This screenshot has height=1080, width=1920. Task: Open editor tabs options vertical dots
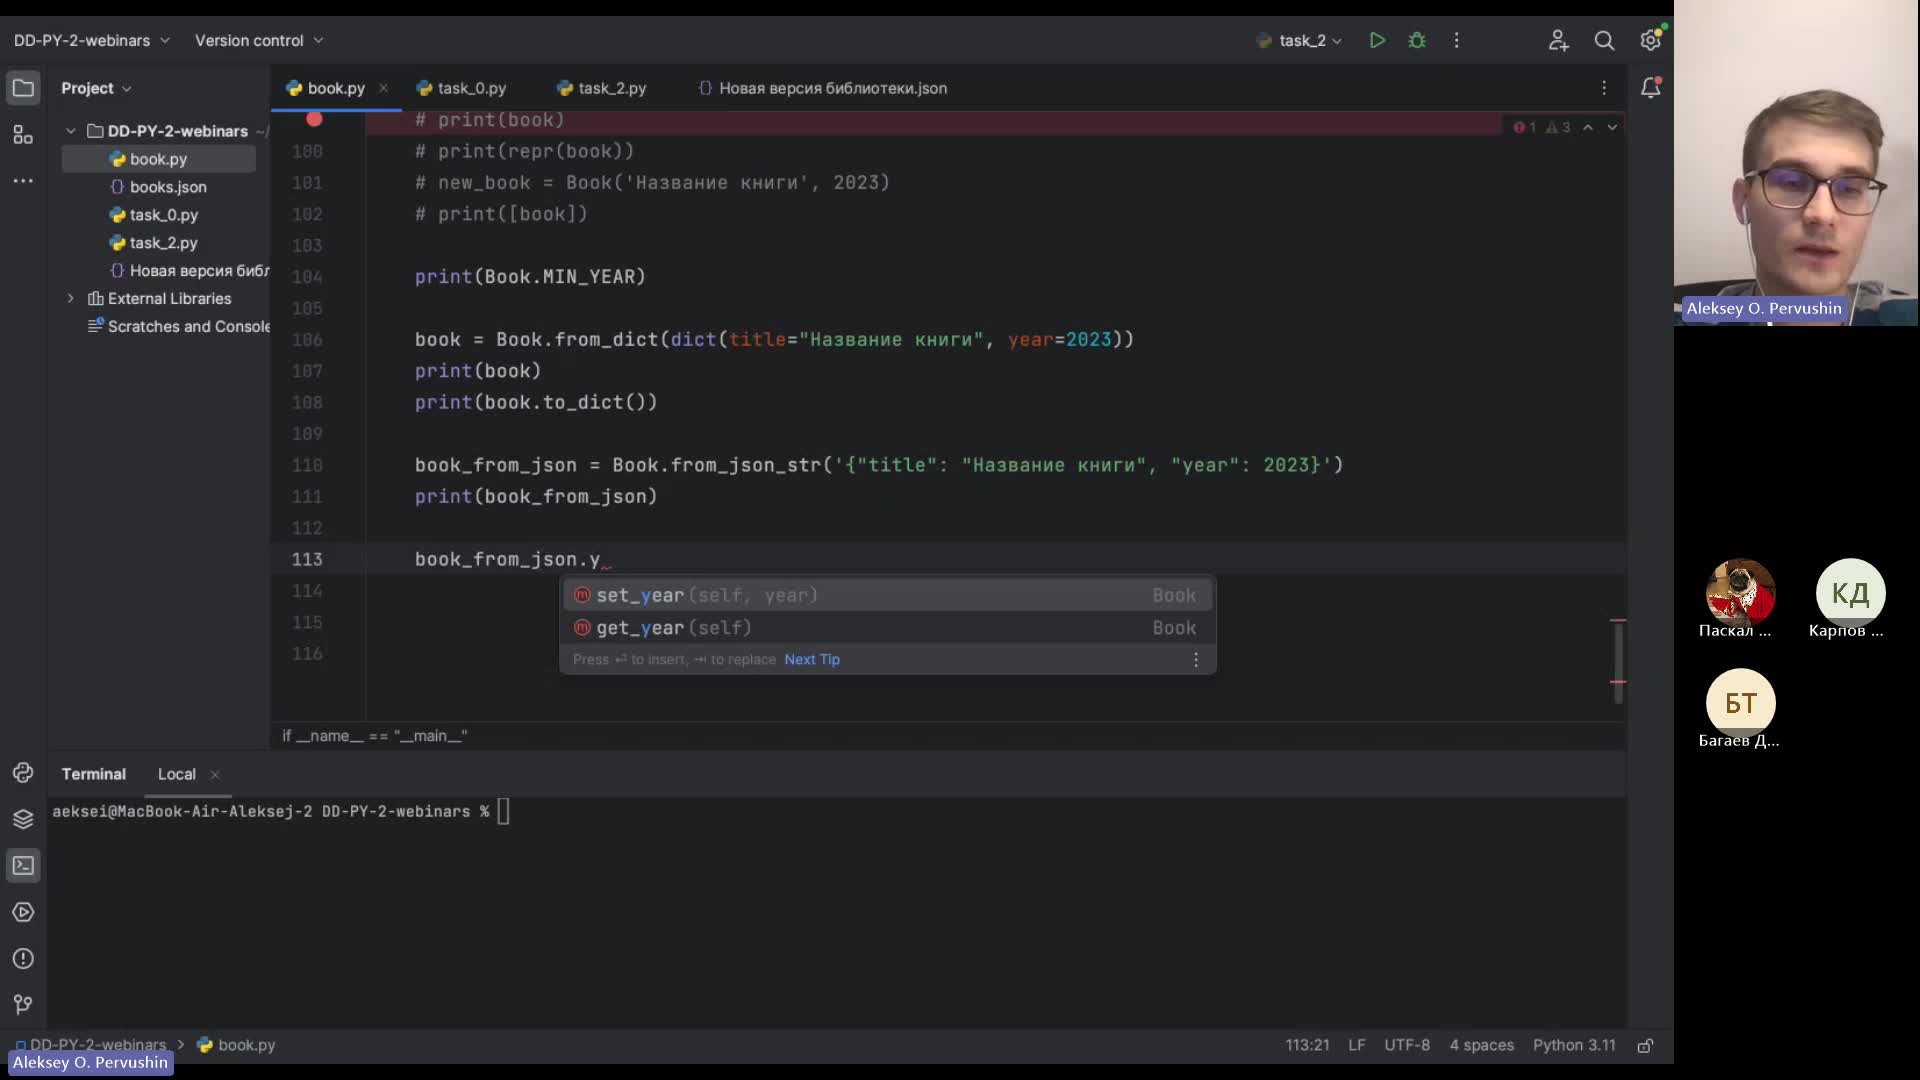pyautogui.click(x=1604, y=88)
